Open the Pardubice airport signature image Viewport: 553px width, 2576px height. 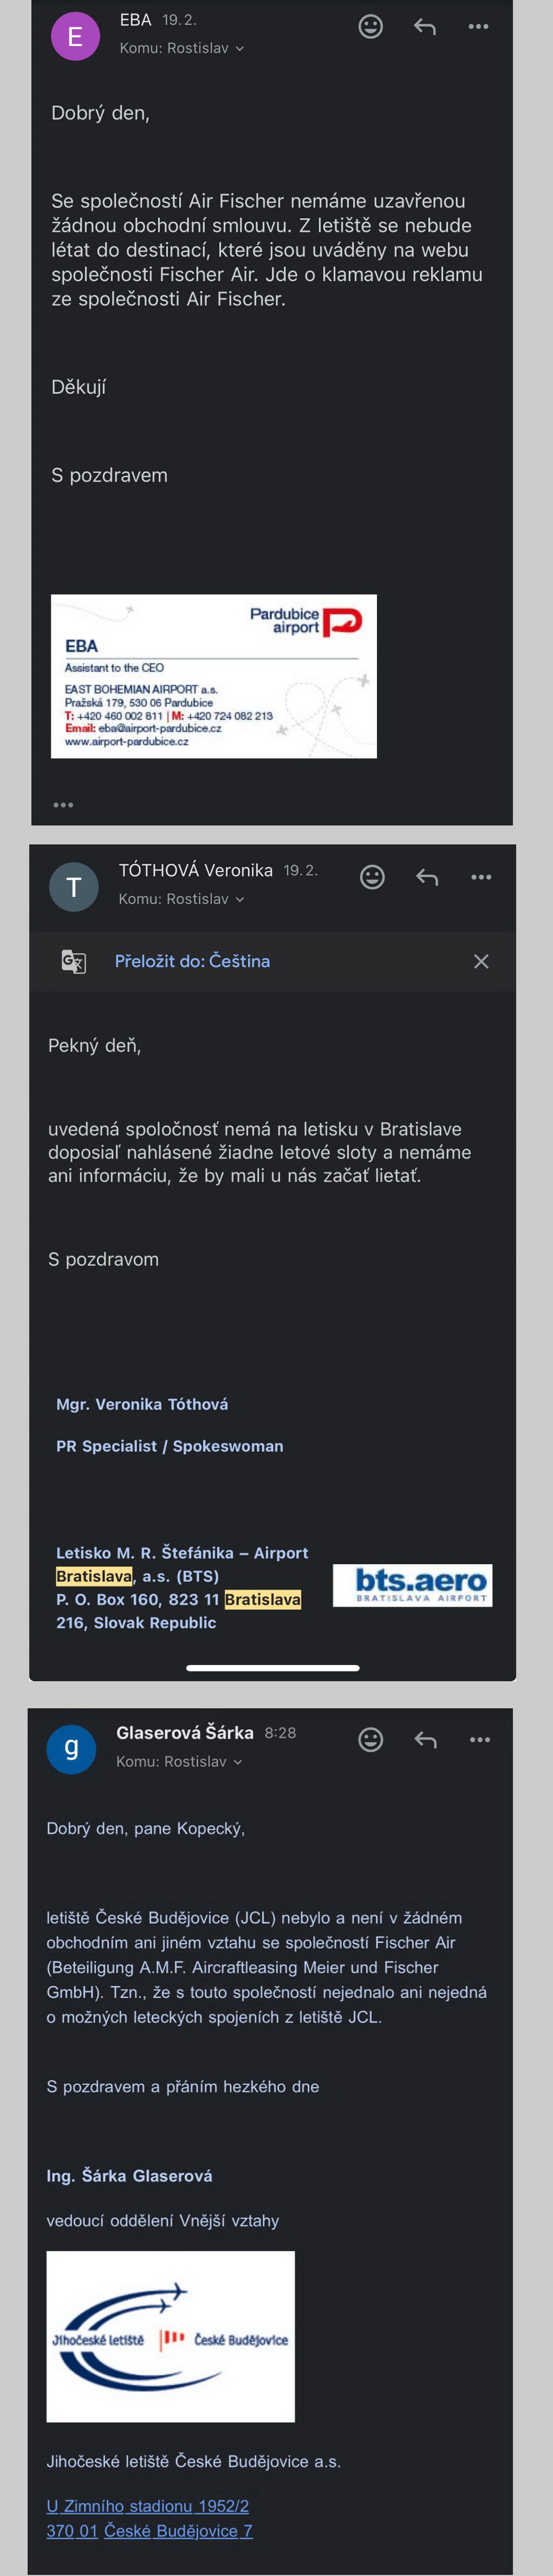[x=214, y=676]
